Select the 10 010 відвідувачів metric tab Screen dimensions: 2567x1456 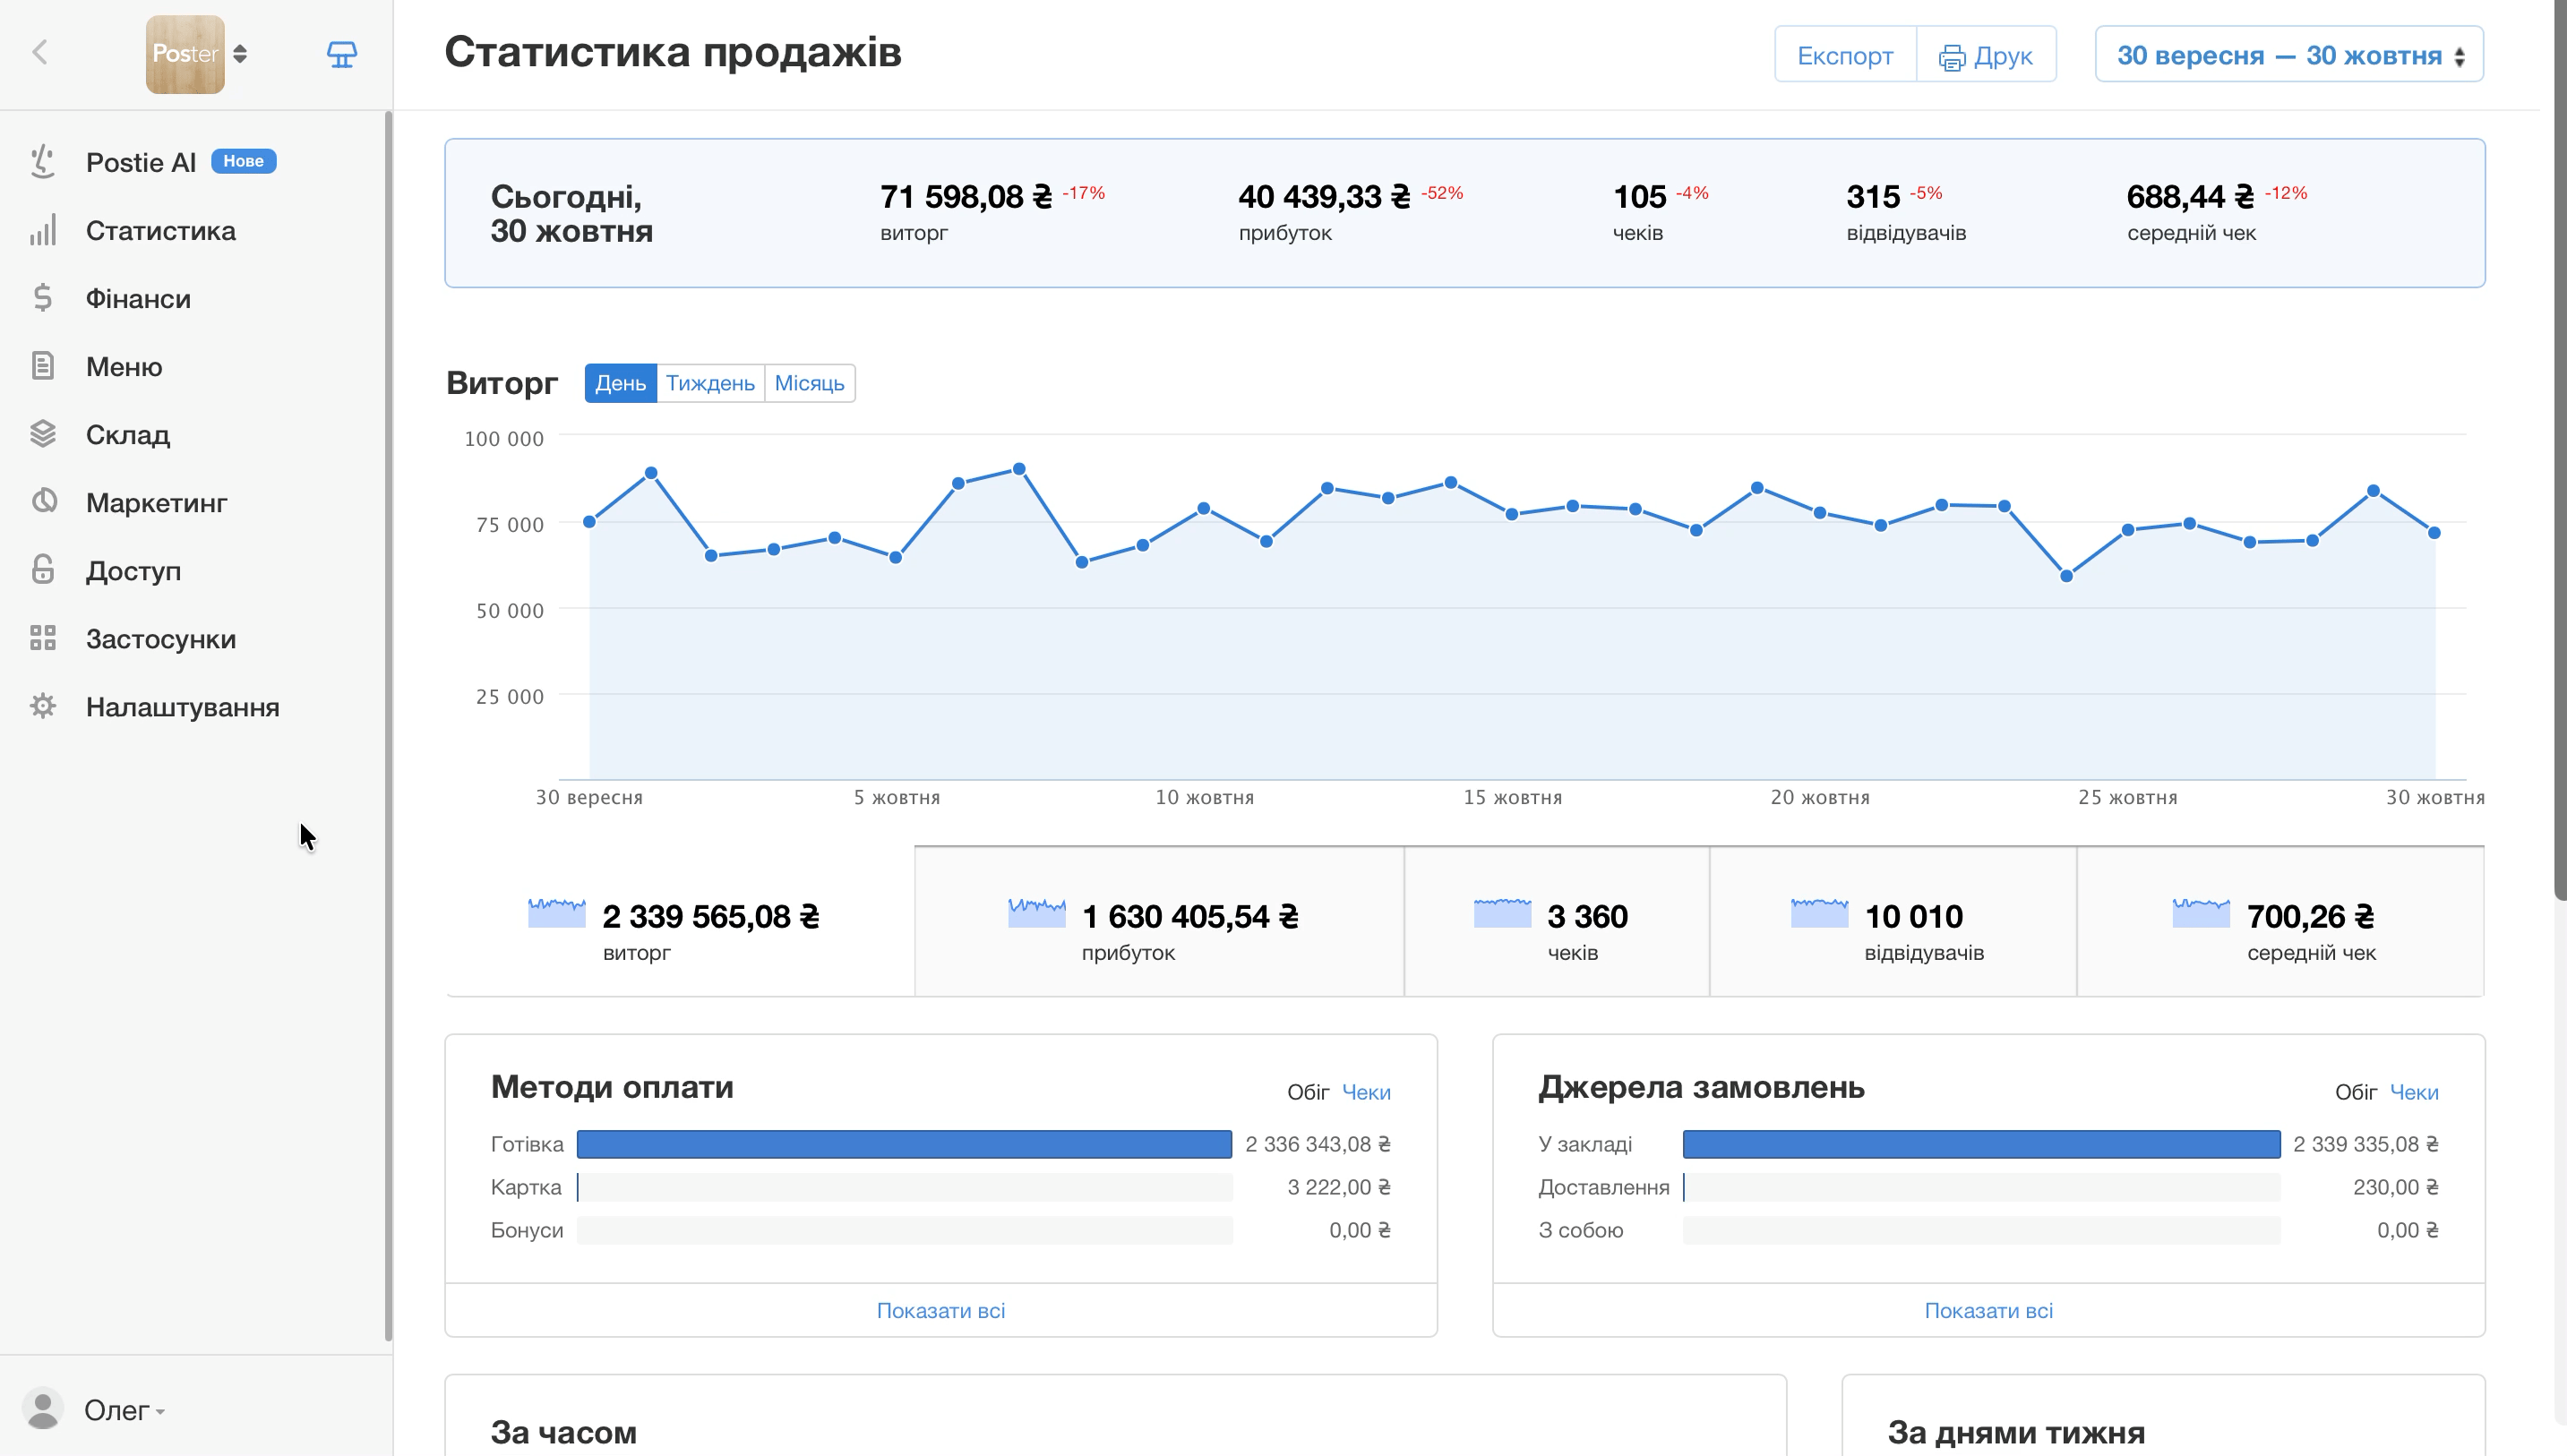(x=1893, y=921)
